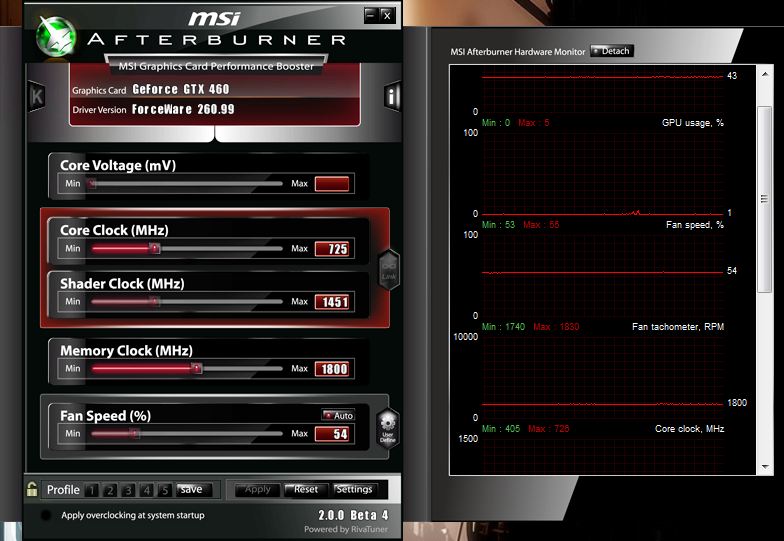Click the 2.0.0 Beta 4 version text

[x=353, y=515]
